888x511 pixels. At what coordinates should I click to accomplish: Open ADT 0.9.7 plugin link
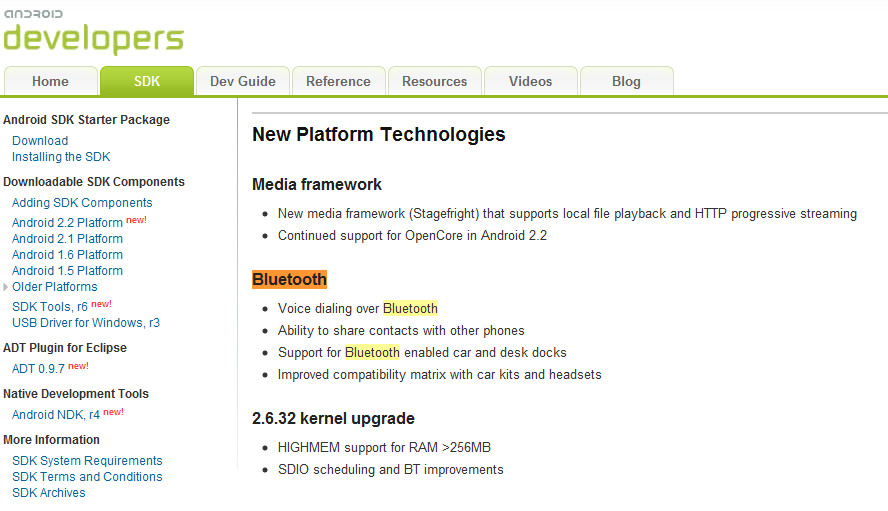tap(38, 369)
